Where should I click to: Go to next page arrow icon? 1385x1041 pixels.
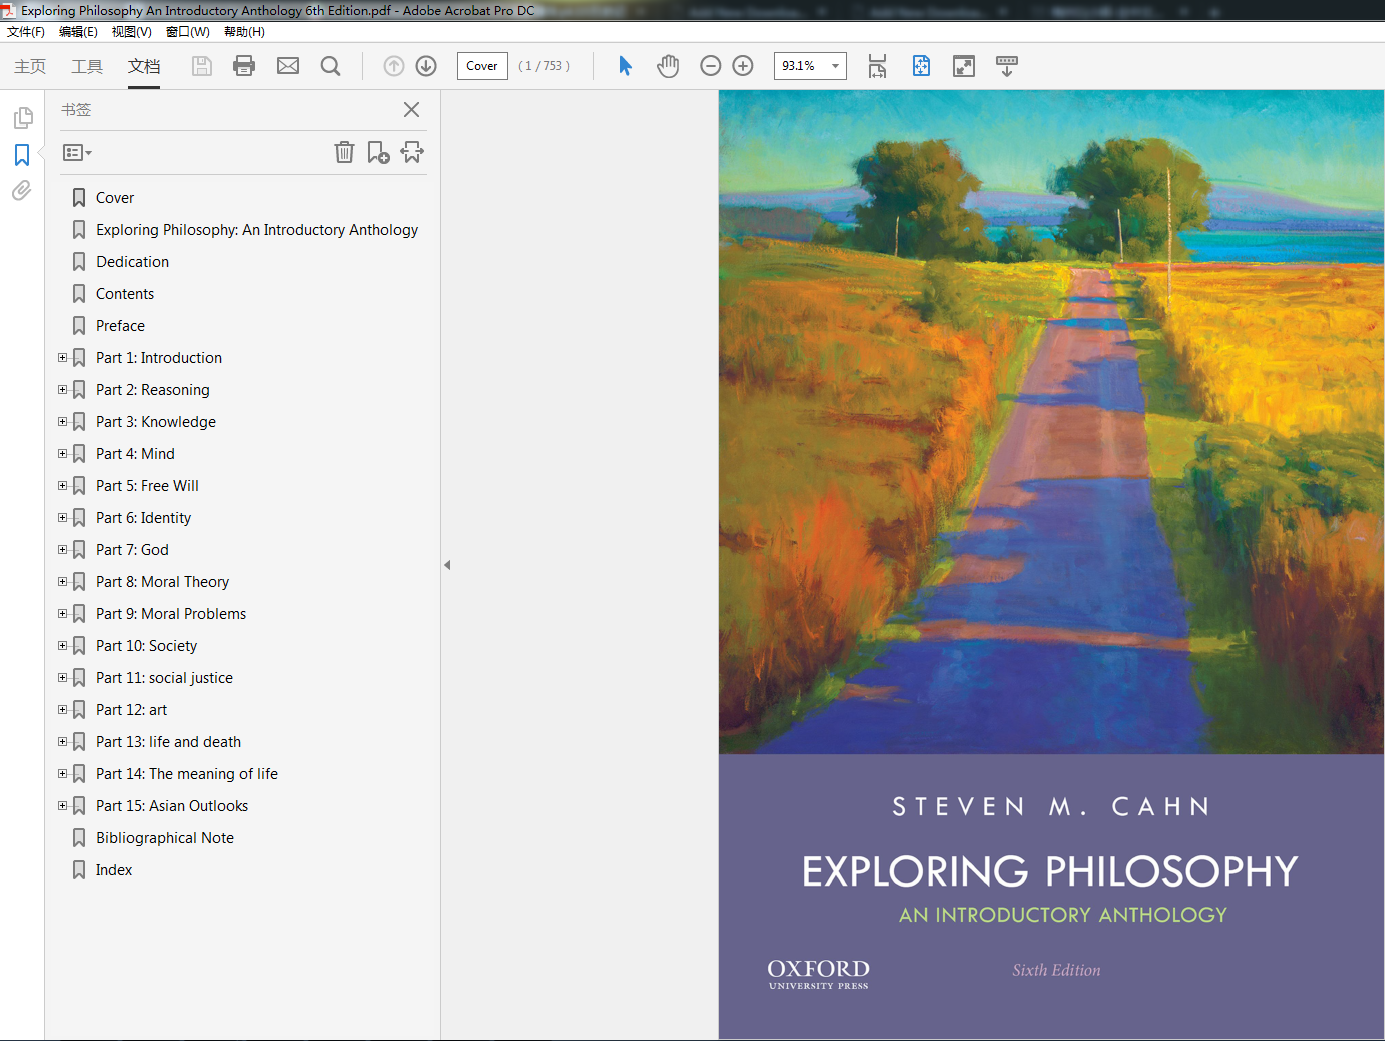tap(426, 66)
